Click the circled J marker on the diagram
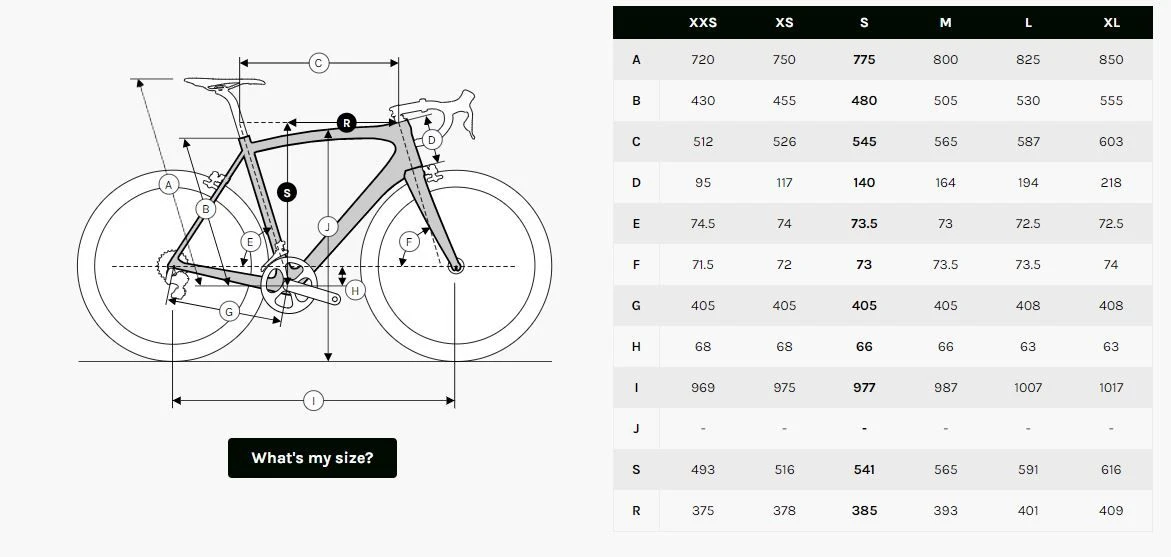Image resolution: width=1171 pixels, height=557 pixels. click(x=326, y=226)
